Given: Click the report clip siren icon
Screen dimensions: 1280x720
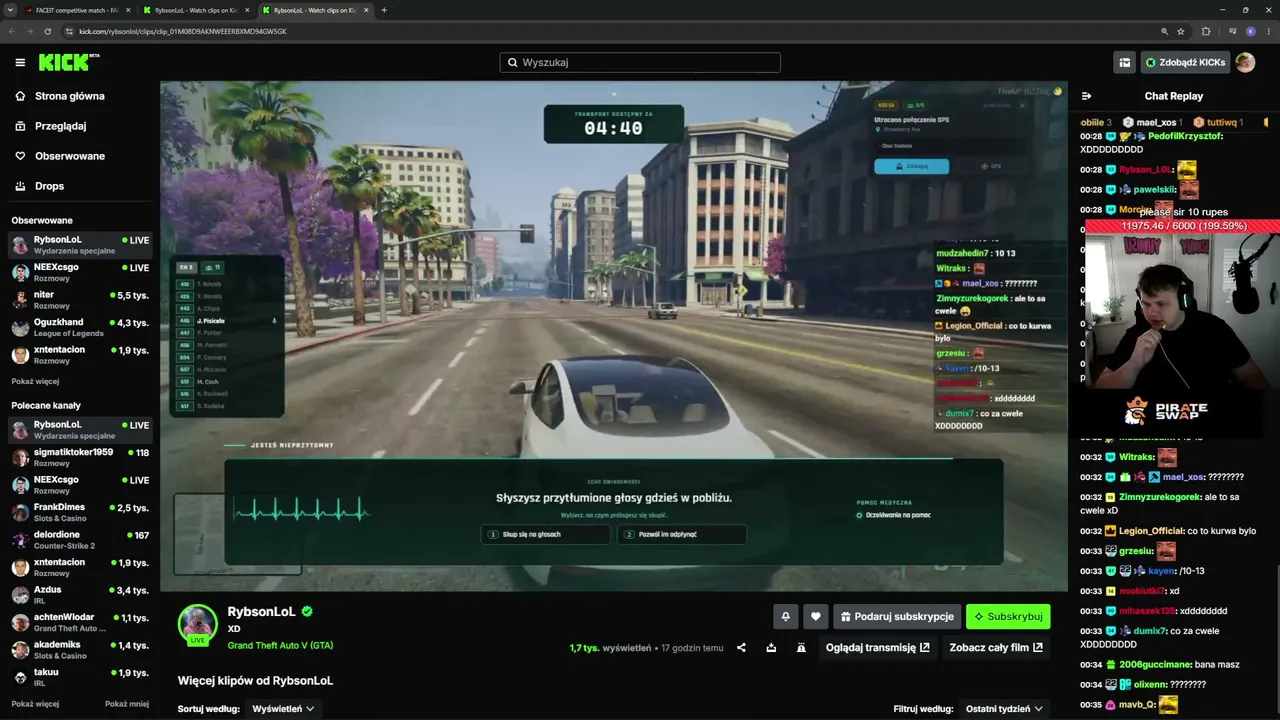Looking at the screenshot, I should point(801,648).
